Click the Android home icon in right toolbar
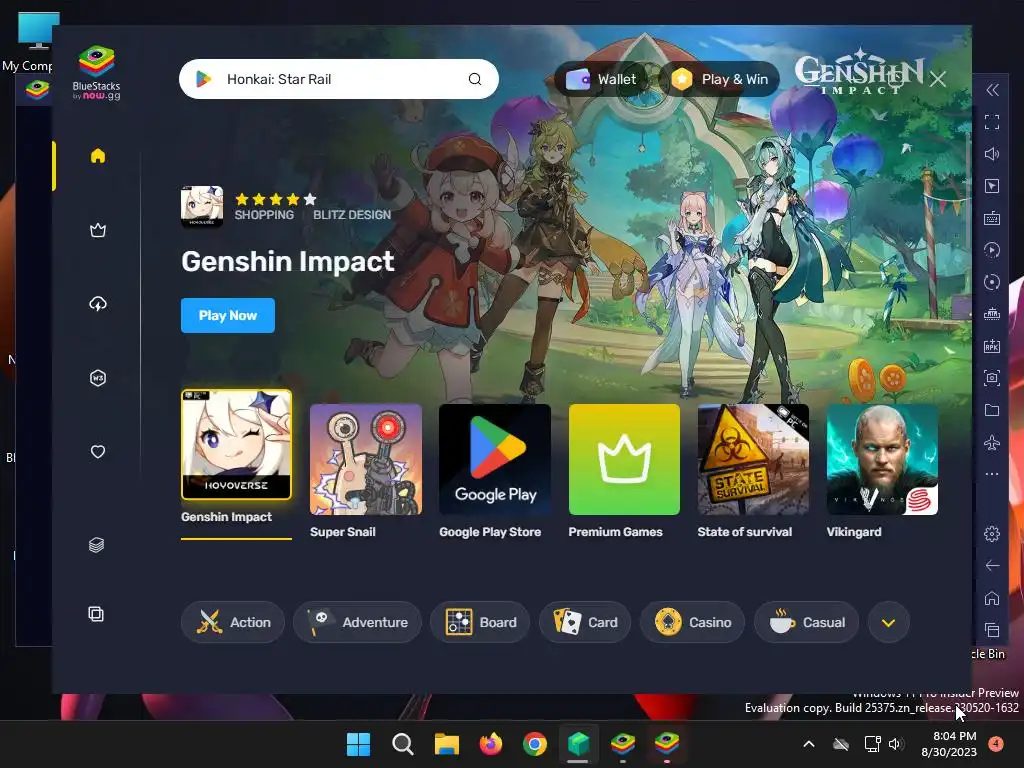The height and width of the screenshot is (768, 1024). coord(992,598)
